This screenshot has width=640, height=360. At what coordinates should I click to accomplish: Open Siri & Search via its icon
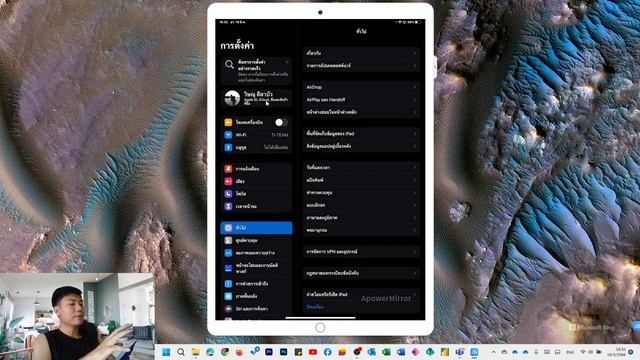(x=228, y=309)
